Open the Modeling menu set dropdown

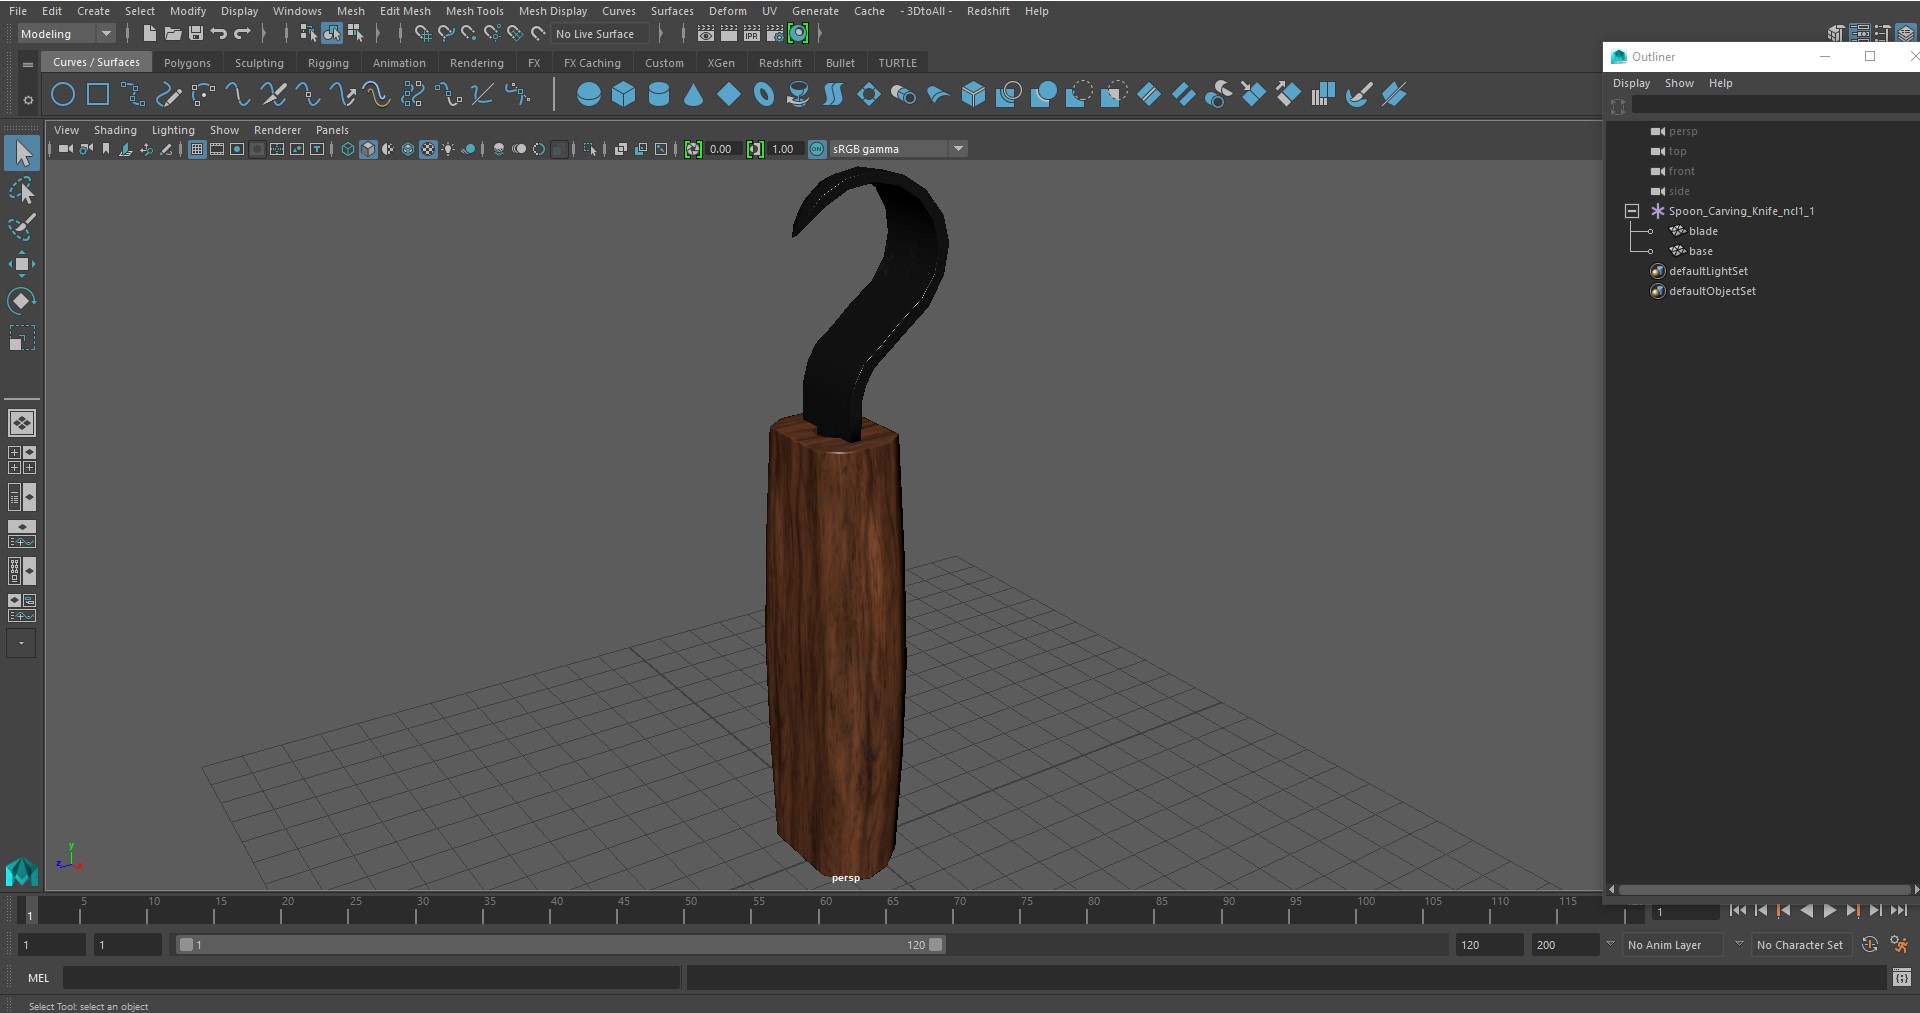coord(66,33)
